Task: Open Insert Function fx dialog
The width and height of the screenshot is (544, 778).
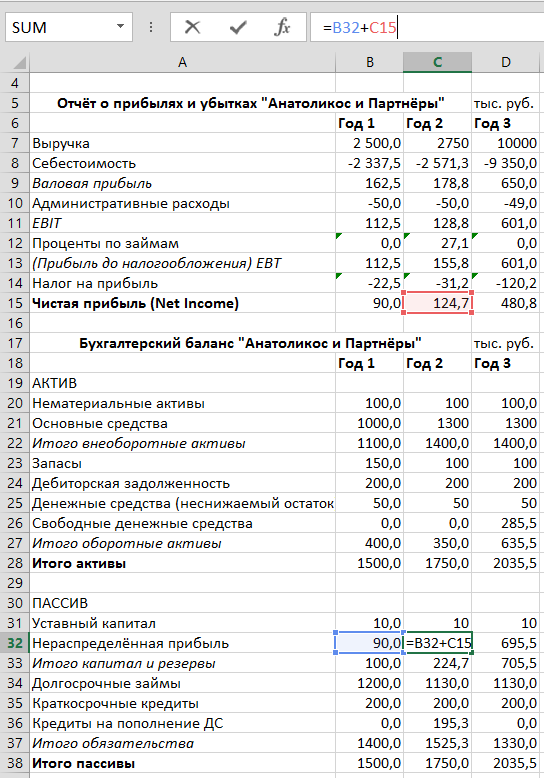Action: point(282,27)
